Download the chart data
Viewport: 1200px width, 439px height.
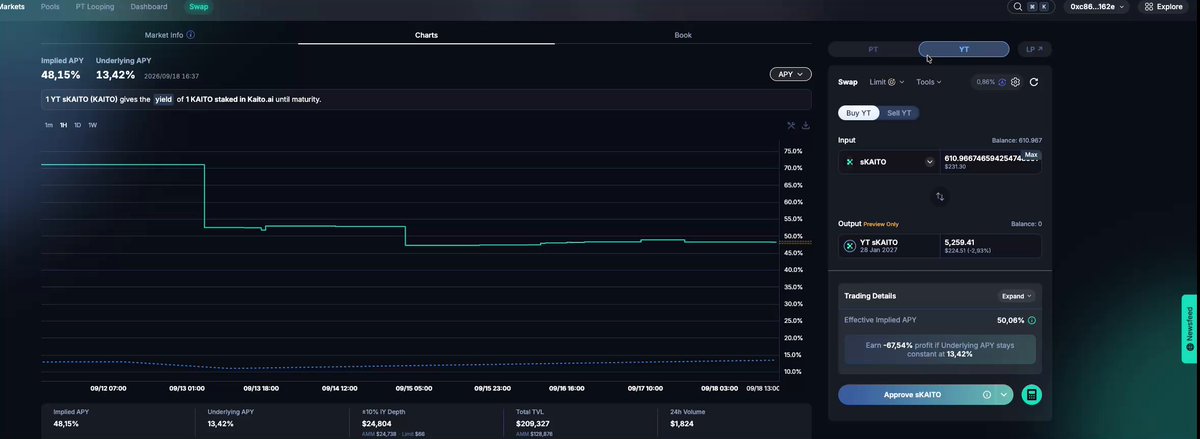tap(806, 125)
